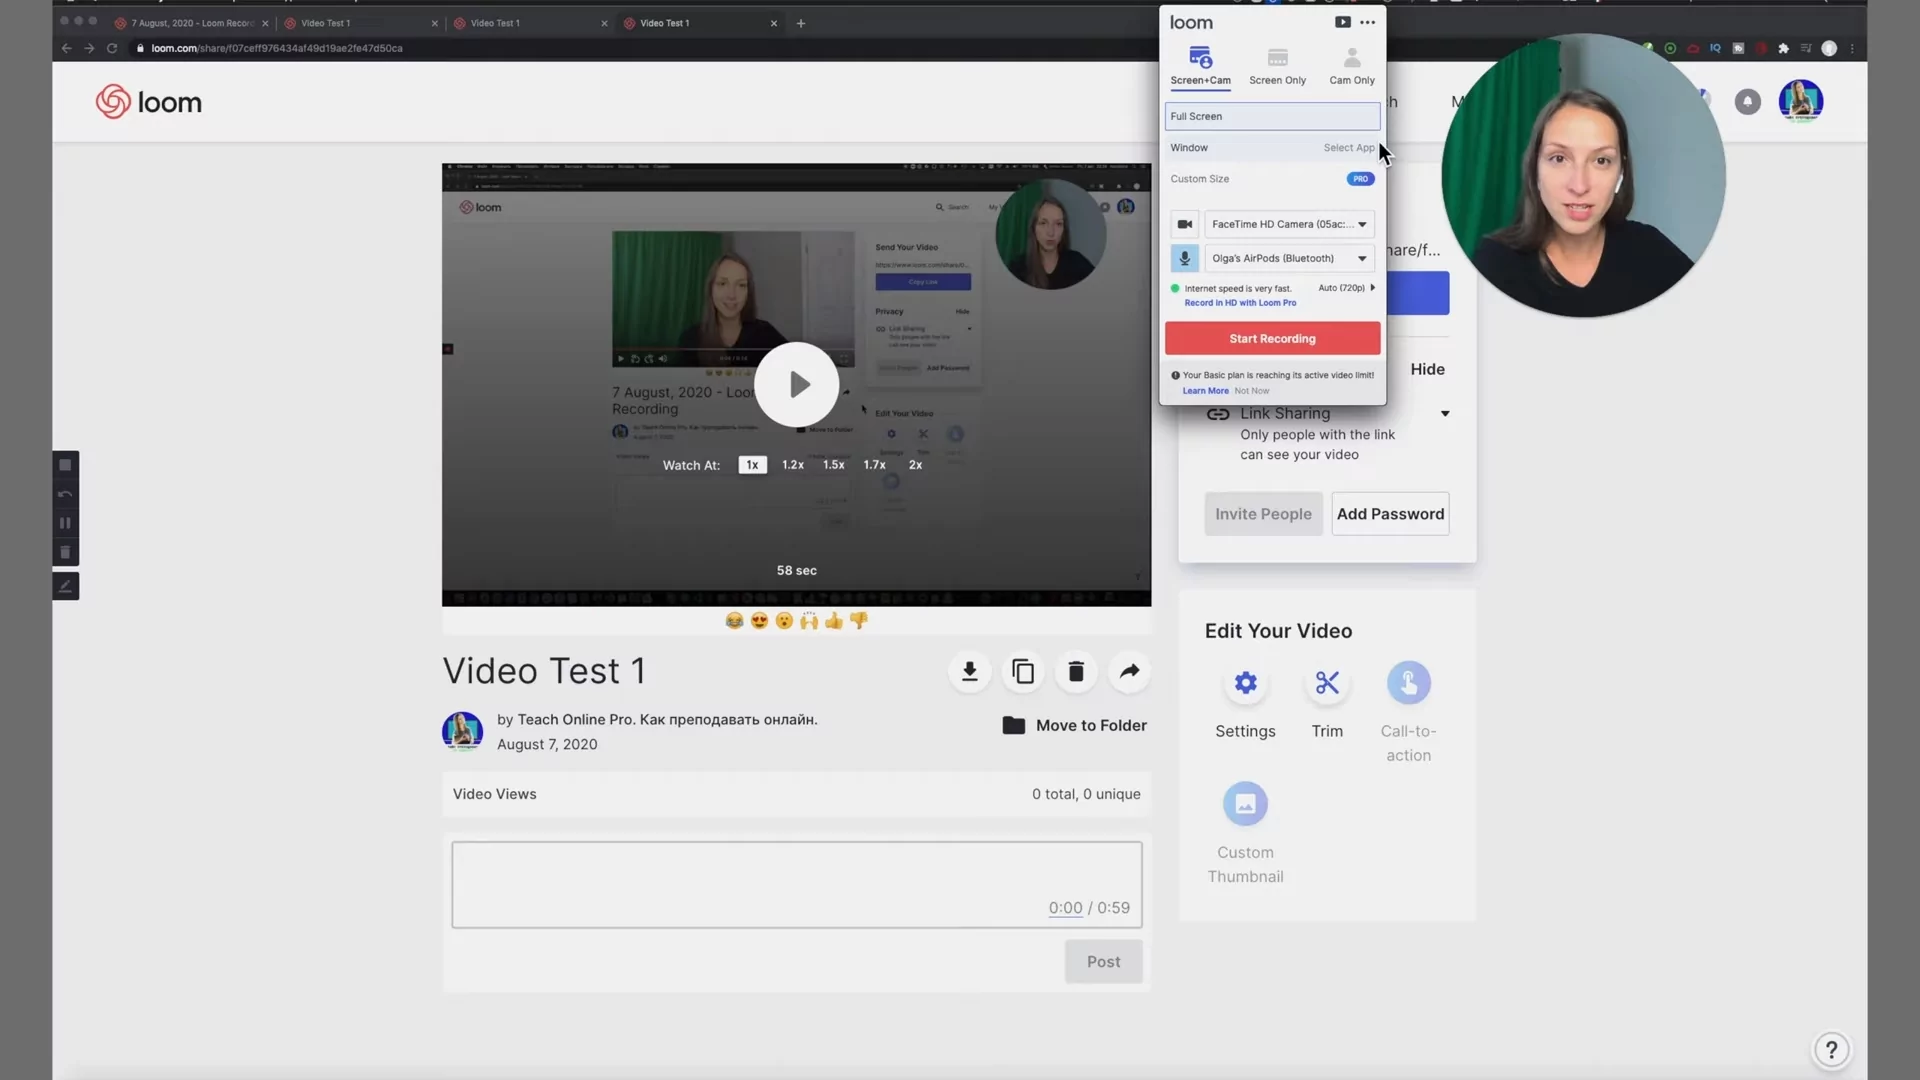
Task: Set playback speed to 1.2x
Action: (x=792, y=465)
